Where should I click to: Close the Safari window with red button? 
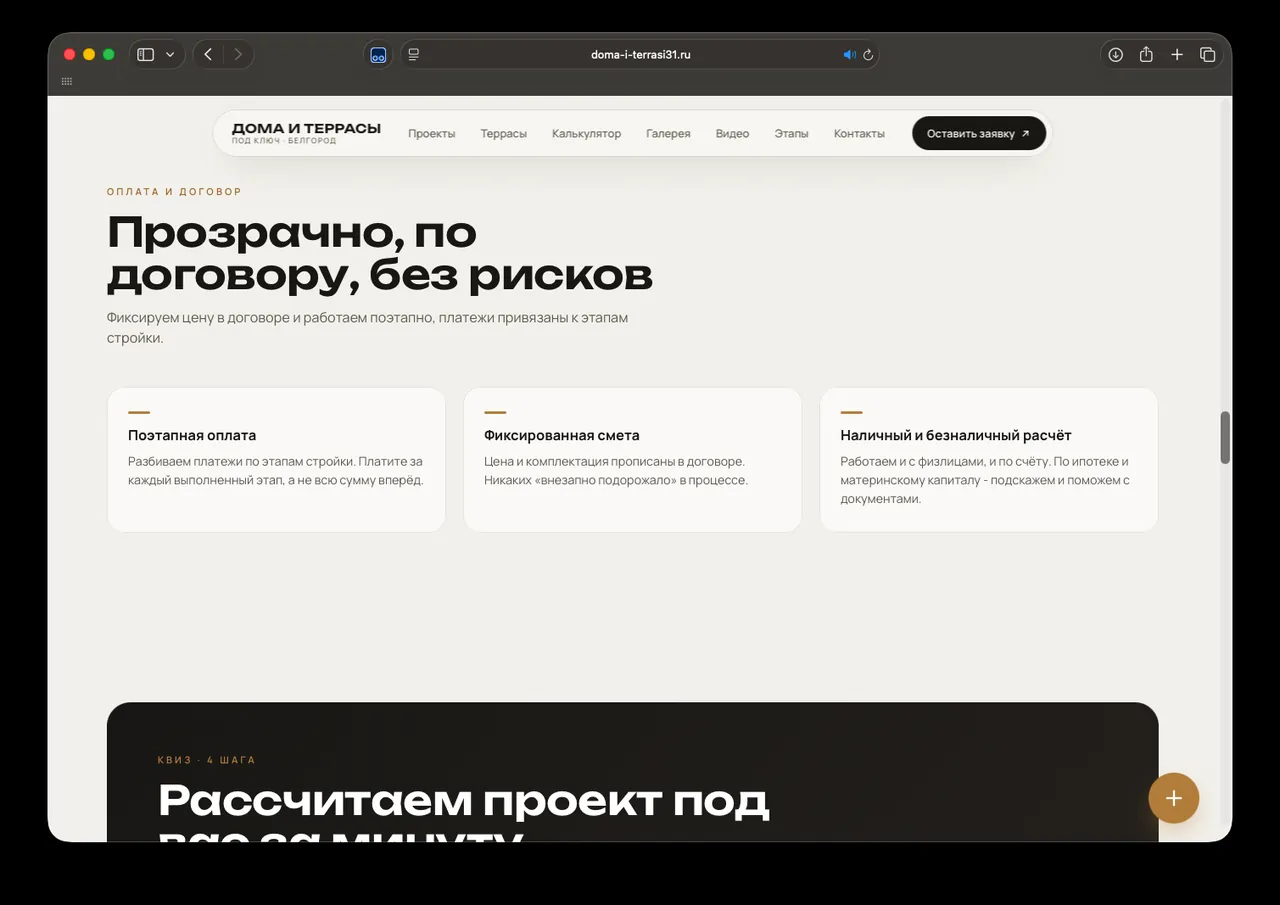(x=70, y=55)
